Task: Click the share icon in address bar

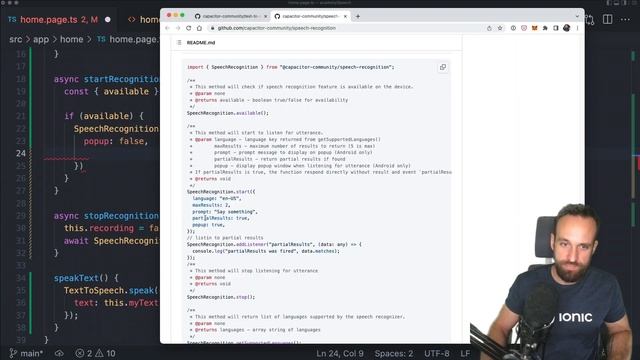Action: (x=489, y=28)
